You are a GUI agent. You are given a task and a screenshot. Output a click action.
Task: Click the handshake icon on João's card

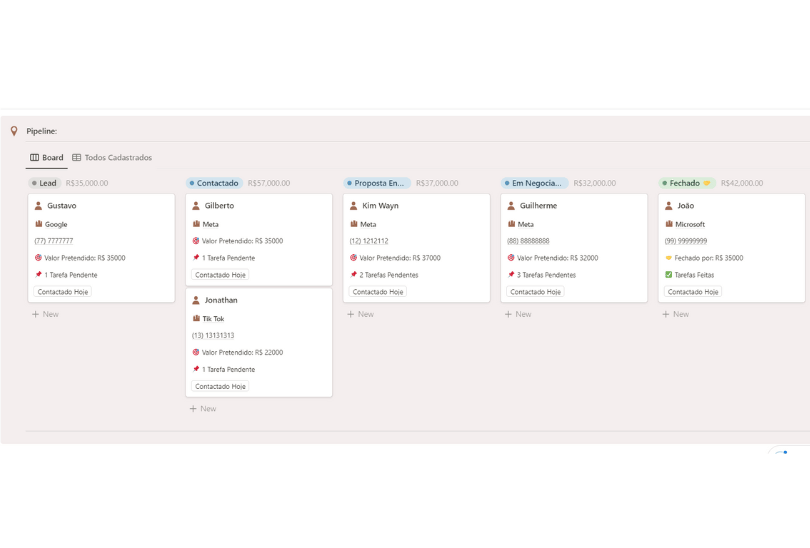click(x=669, y=258)
